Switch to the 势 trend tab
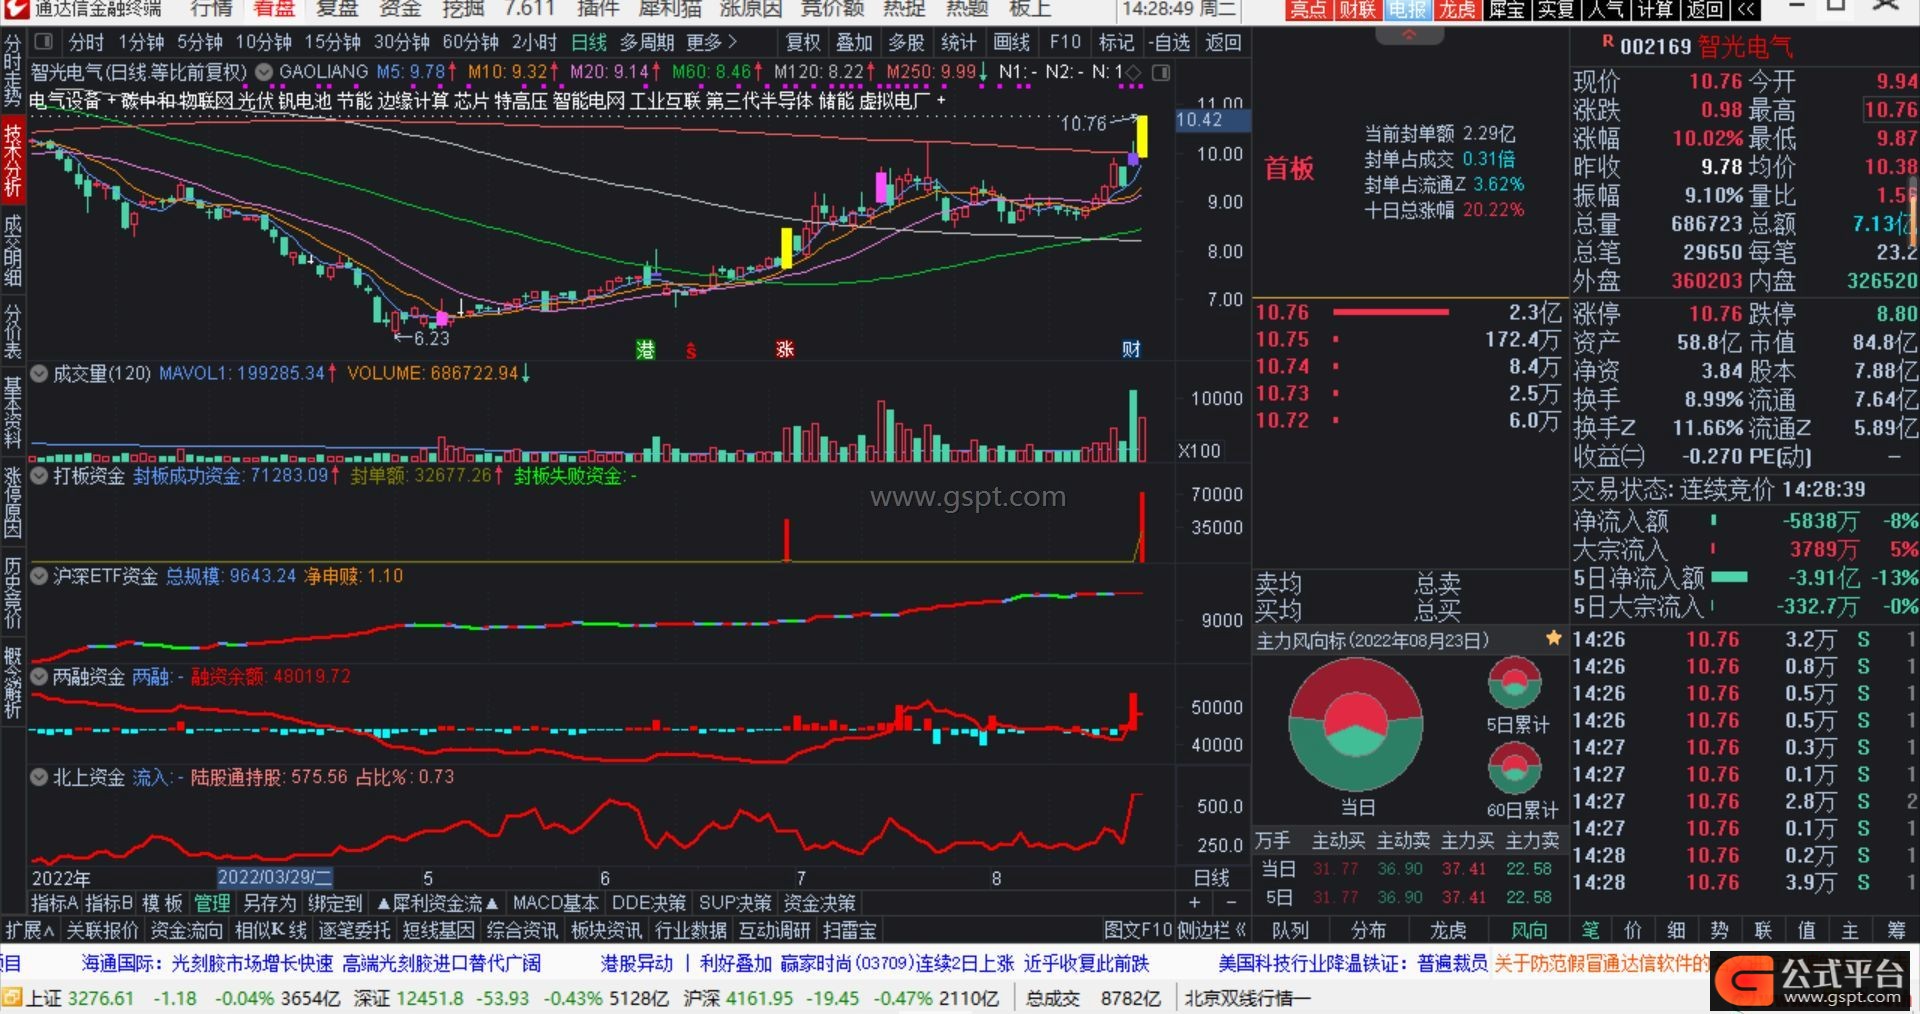Image resolution: width=1920 pixels, height=1014 pixels. click(x=1720, y=930)
